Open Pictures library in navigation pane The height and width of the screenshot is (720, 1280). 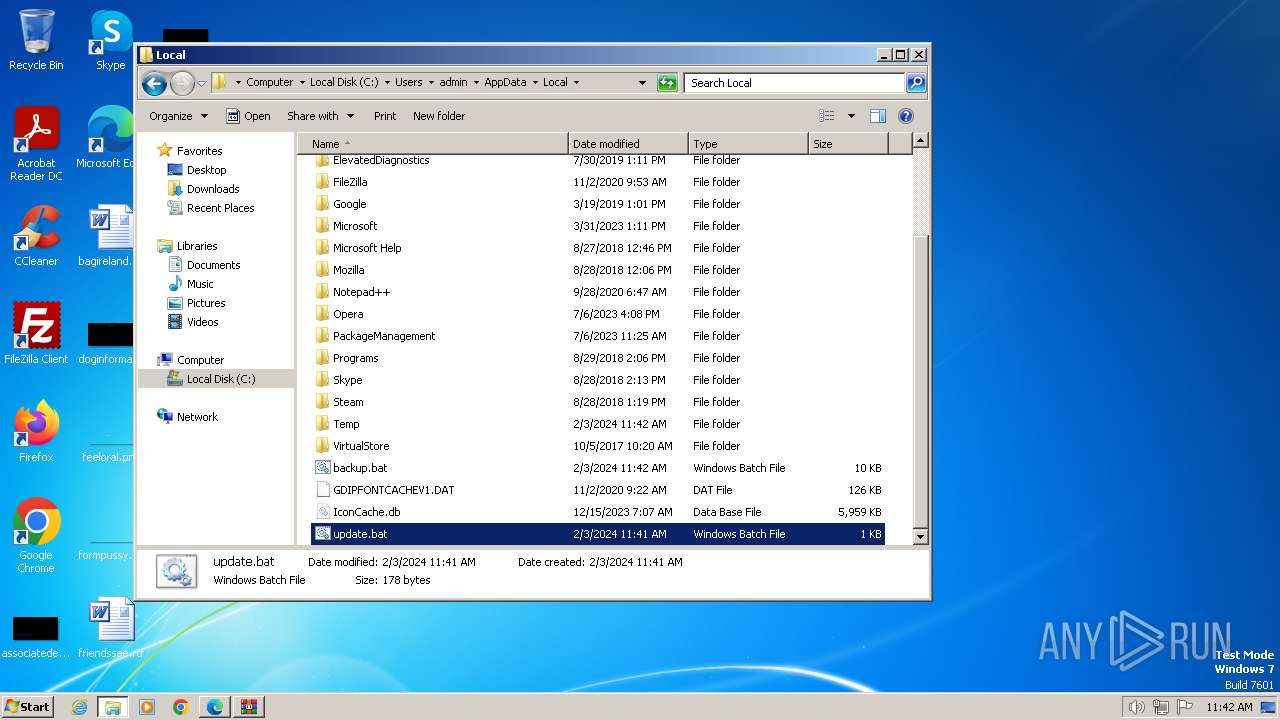click(206, 303)
